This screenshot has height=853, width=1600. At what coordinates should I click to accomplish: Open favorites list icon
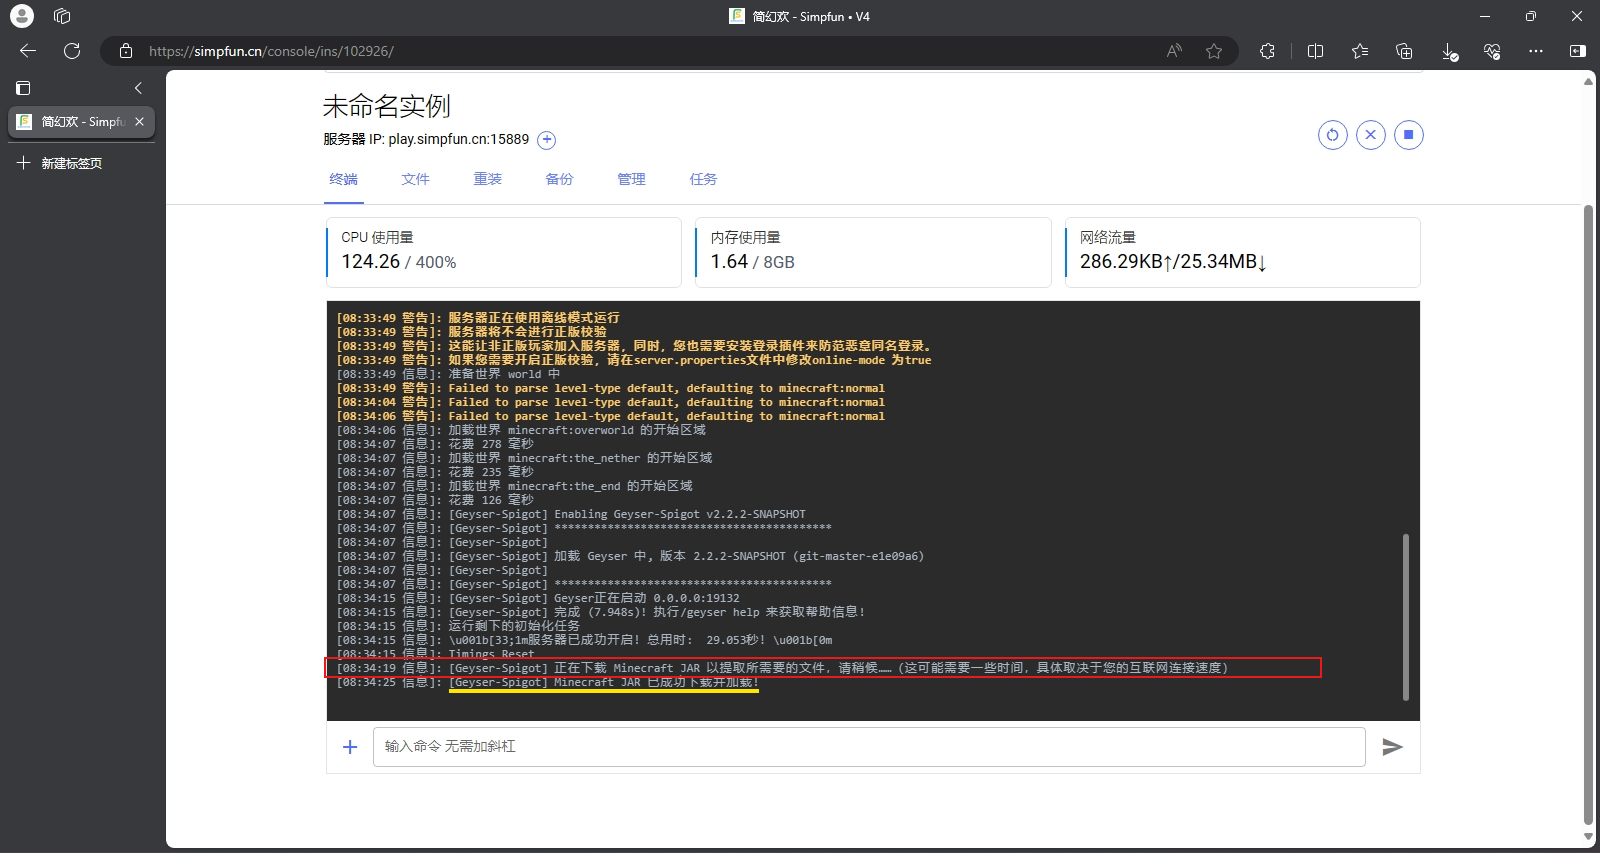coord(1360,51)
